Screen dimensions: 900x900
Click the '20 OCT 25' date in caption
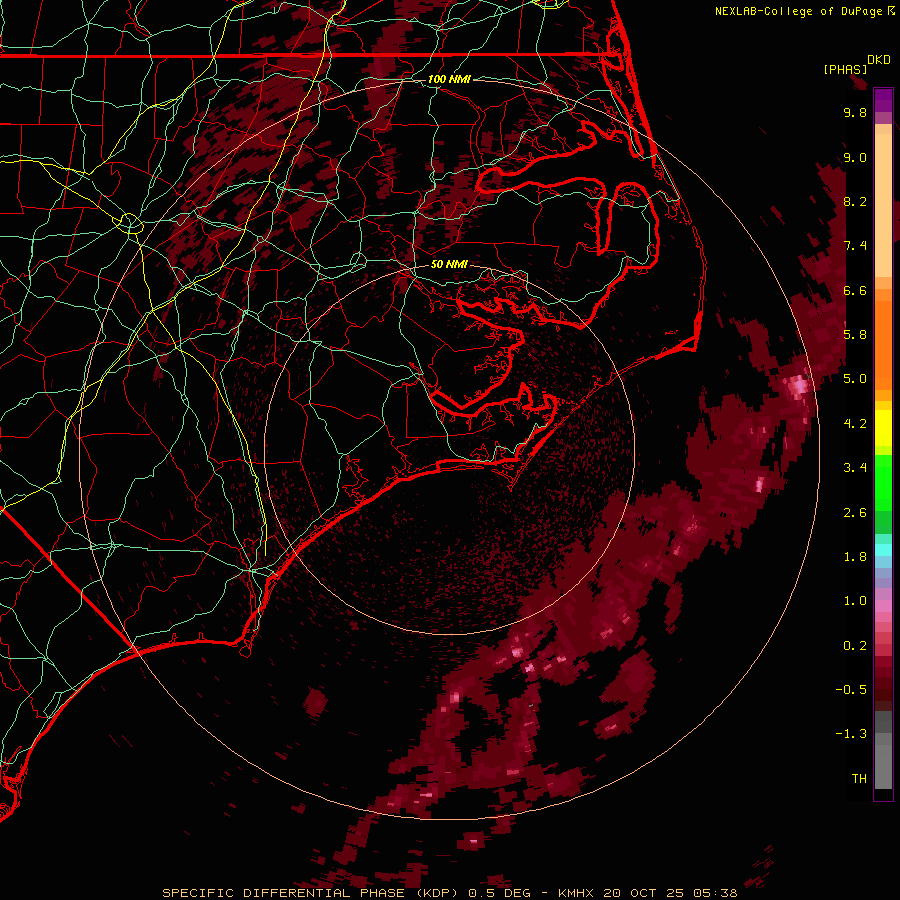[643, 893]
